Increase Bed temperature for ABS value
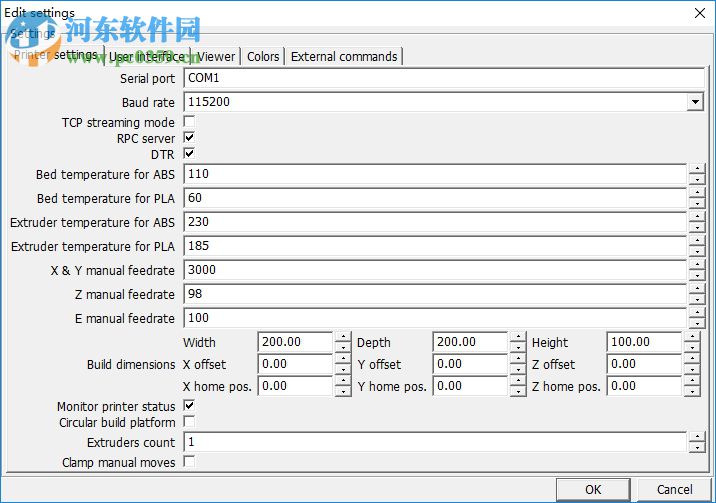The image size is (716, 503). pyautogui.click(x=697, y=169)
